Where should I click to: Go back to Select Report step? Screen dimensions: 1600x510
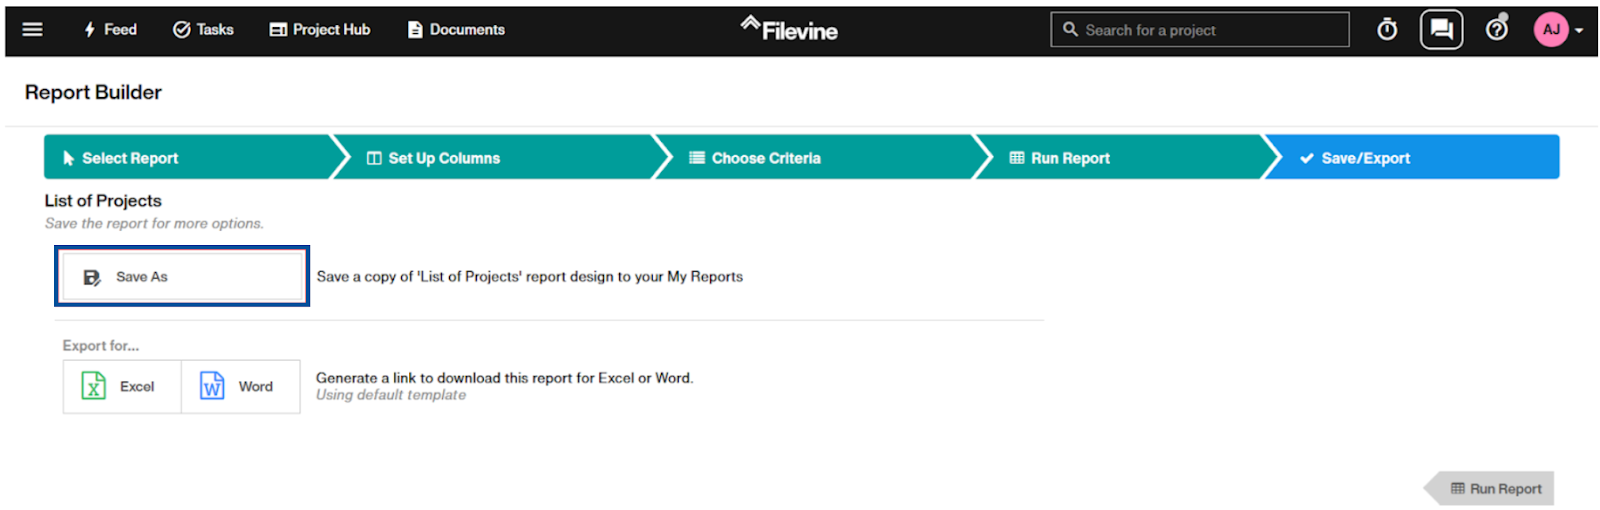tap(190, 158)
